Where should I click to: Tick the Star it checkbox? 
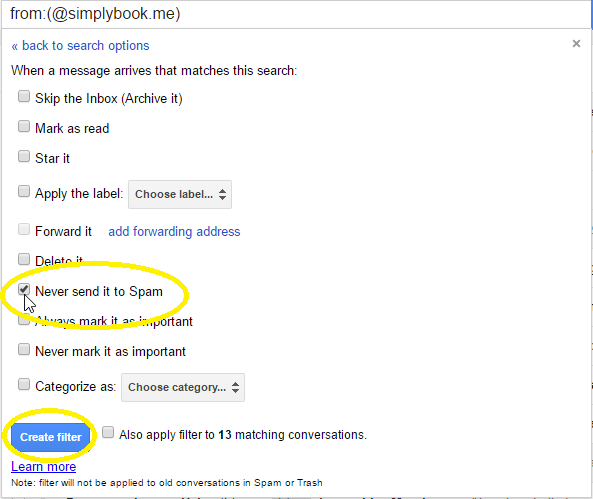tap(24, 156)
